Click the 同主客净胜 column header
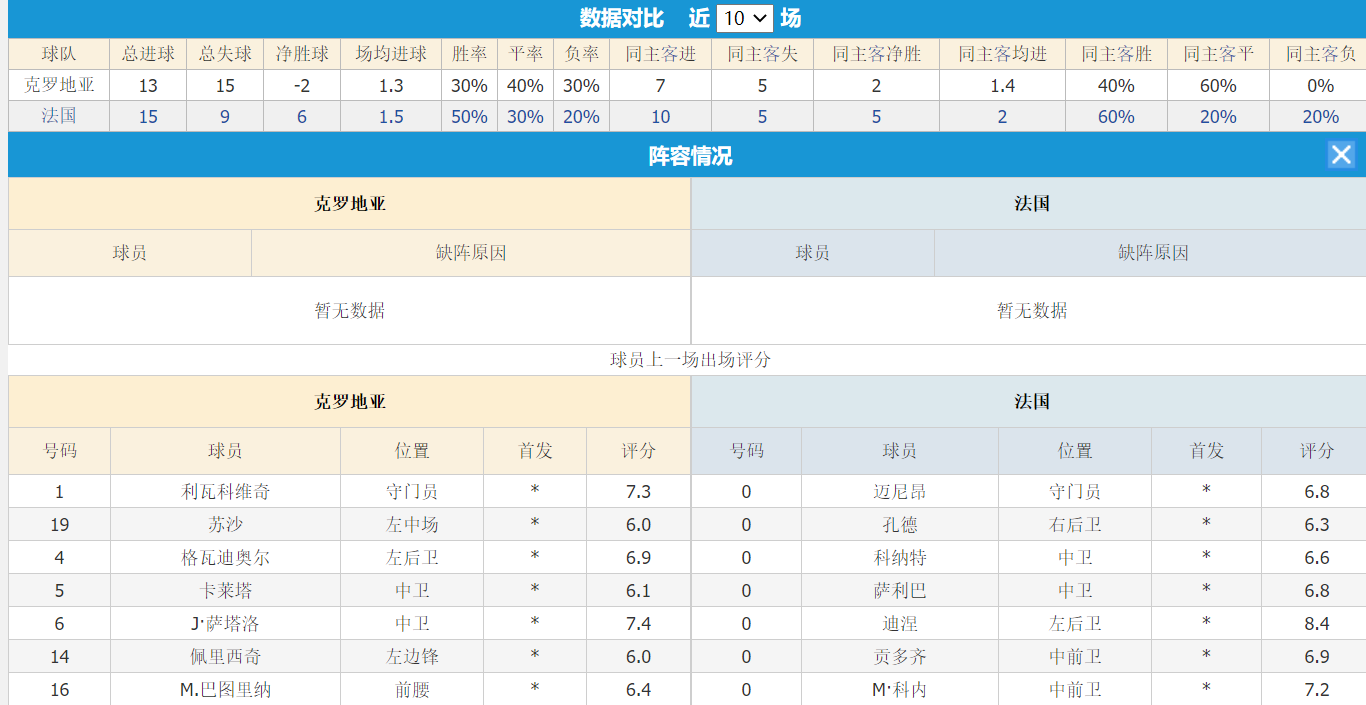 (x=874, y=54)
